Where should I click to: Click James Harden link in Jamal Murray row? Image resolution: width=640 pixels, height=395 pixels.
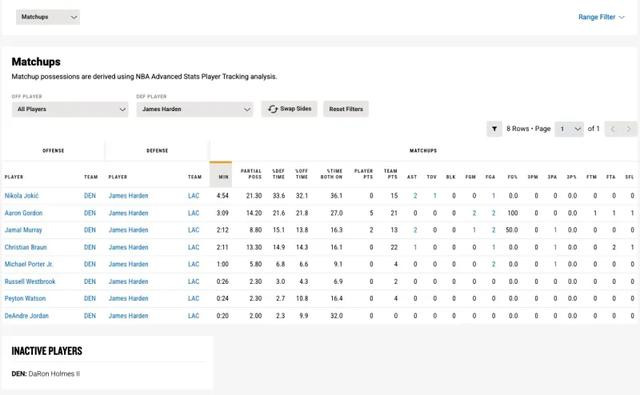point(128,230)
